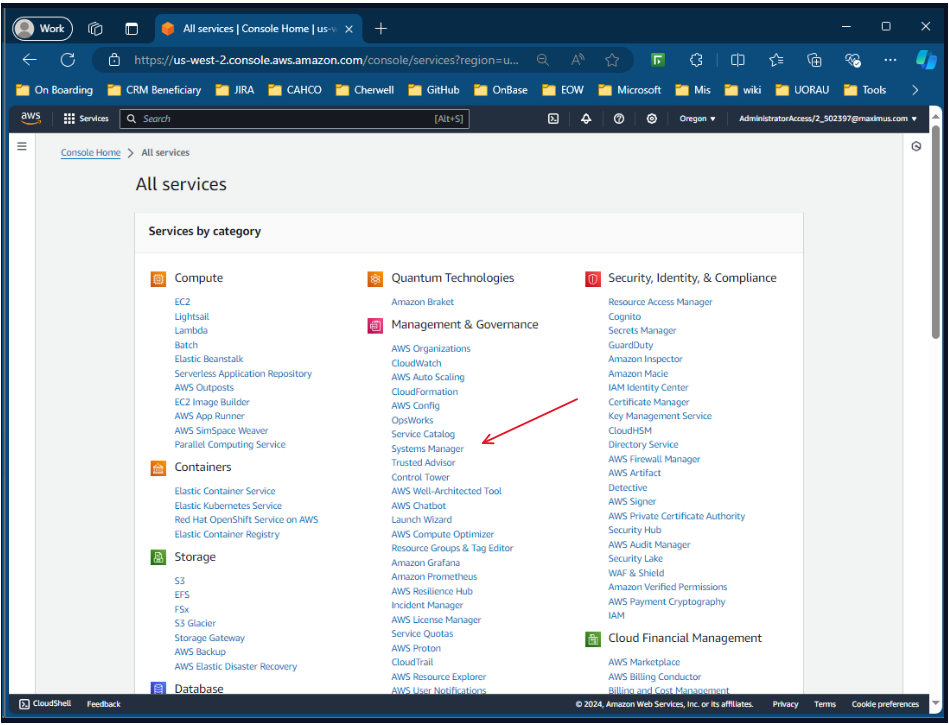
Task: Click the AWS logo in console header
Action: point(30,118)
